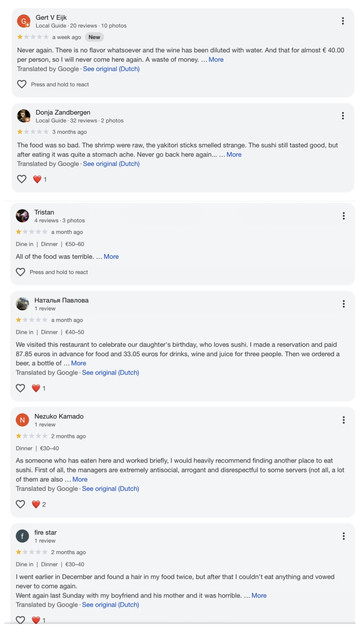Open options menu for Donja Zandbergen's review
The height and width of the screenshot is (640, 360).
coord(342,116)
